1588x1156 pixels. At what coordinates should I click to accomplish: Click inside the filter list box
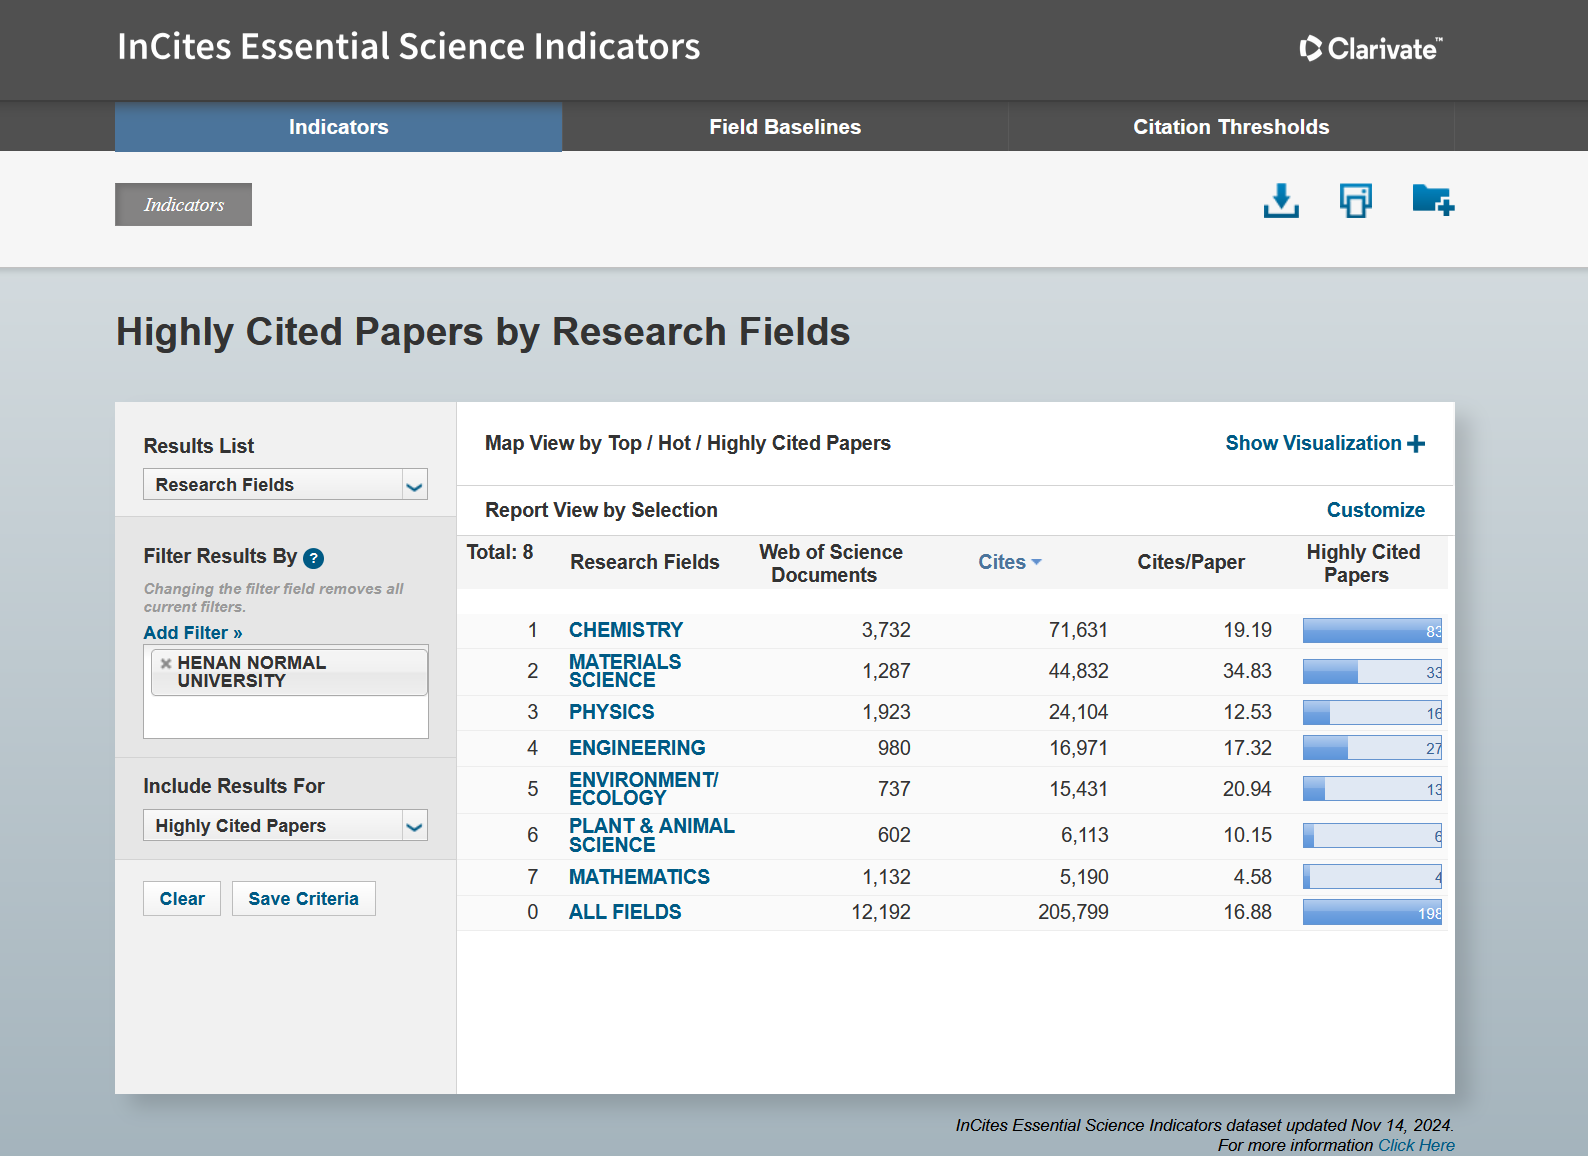click(285, 717)
